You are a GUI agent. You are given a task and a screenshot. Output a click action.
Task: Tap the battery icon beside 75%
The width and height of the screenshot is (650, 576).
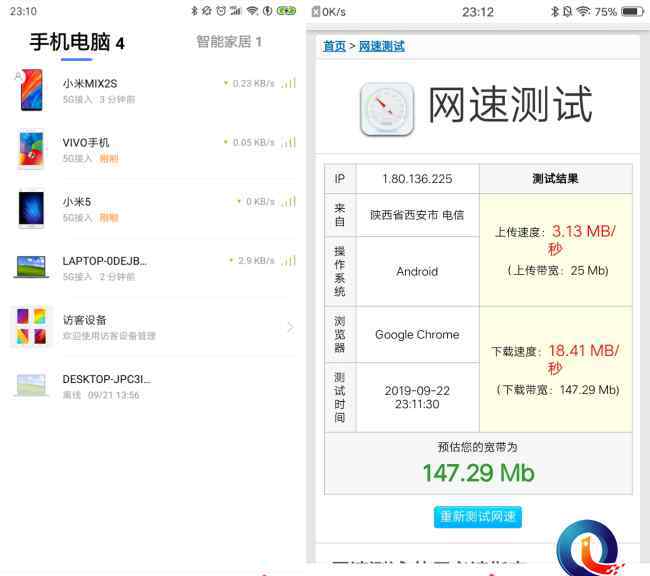pyautogui.click(x=632, y=12)
